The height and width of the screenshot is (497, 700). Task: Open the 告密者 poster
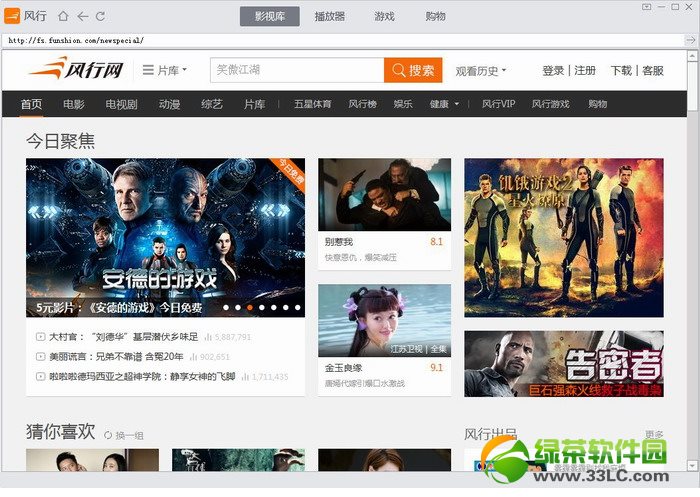pos(564,363)
